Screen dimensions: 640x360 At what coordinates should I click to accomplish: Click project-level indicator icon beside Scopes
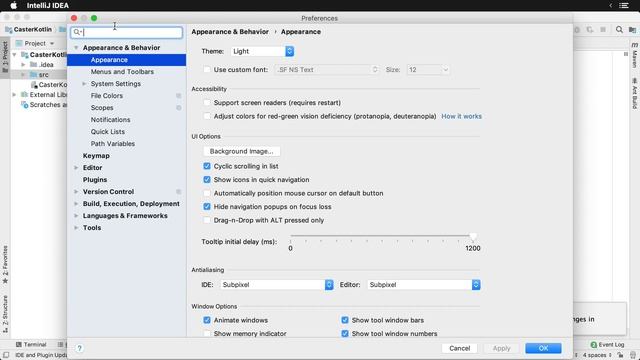pos(178,108)
